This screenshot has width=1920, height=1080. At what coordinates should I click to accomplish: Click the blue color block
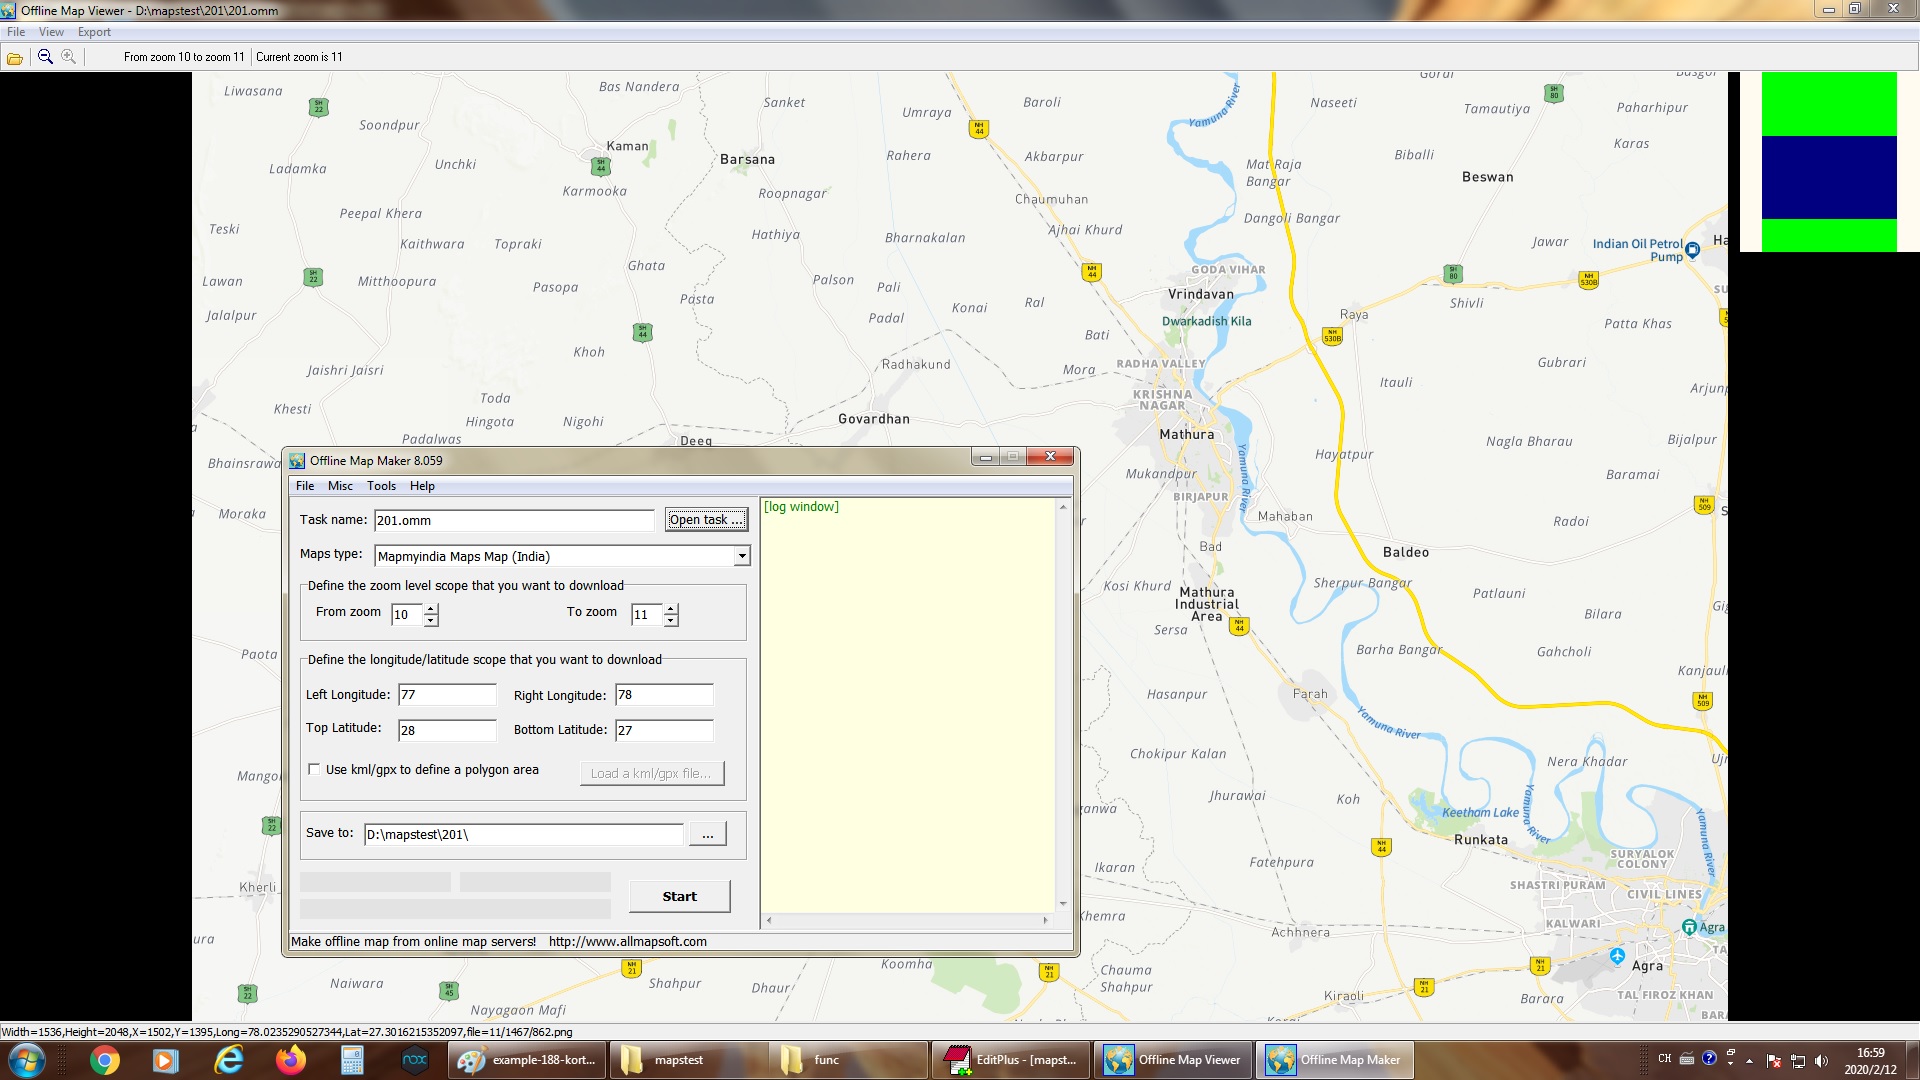tap(1829, 178)
